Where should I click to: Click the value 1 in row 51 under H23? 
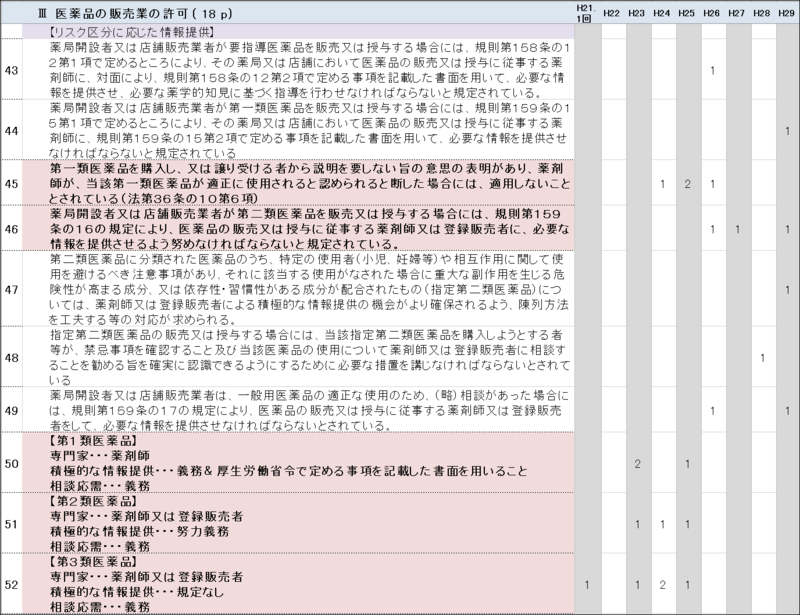[637, 524]
